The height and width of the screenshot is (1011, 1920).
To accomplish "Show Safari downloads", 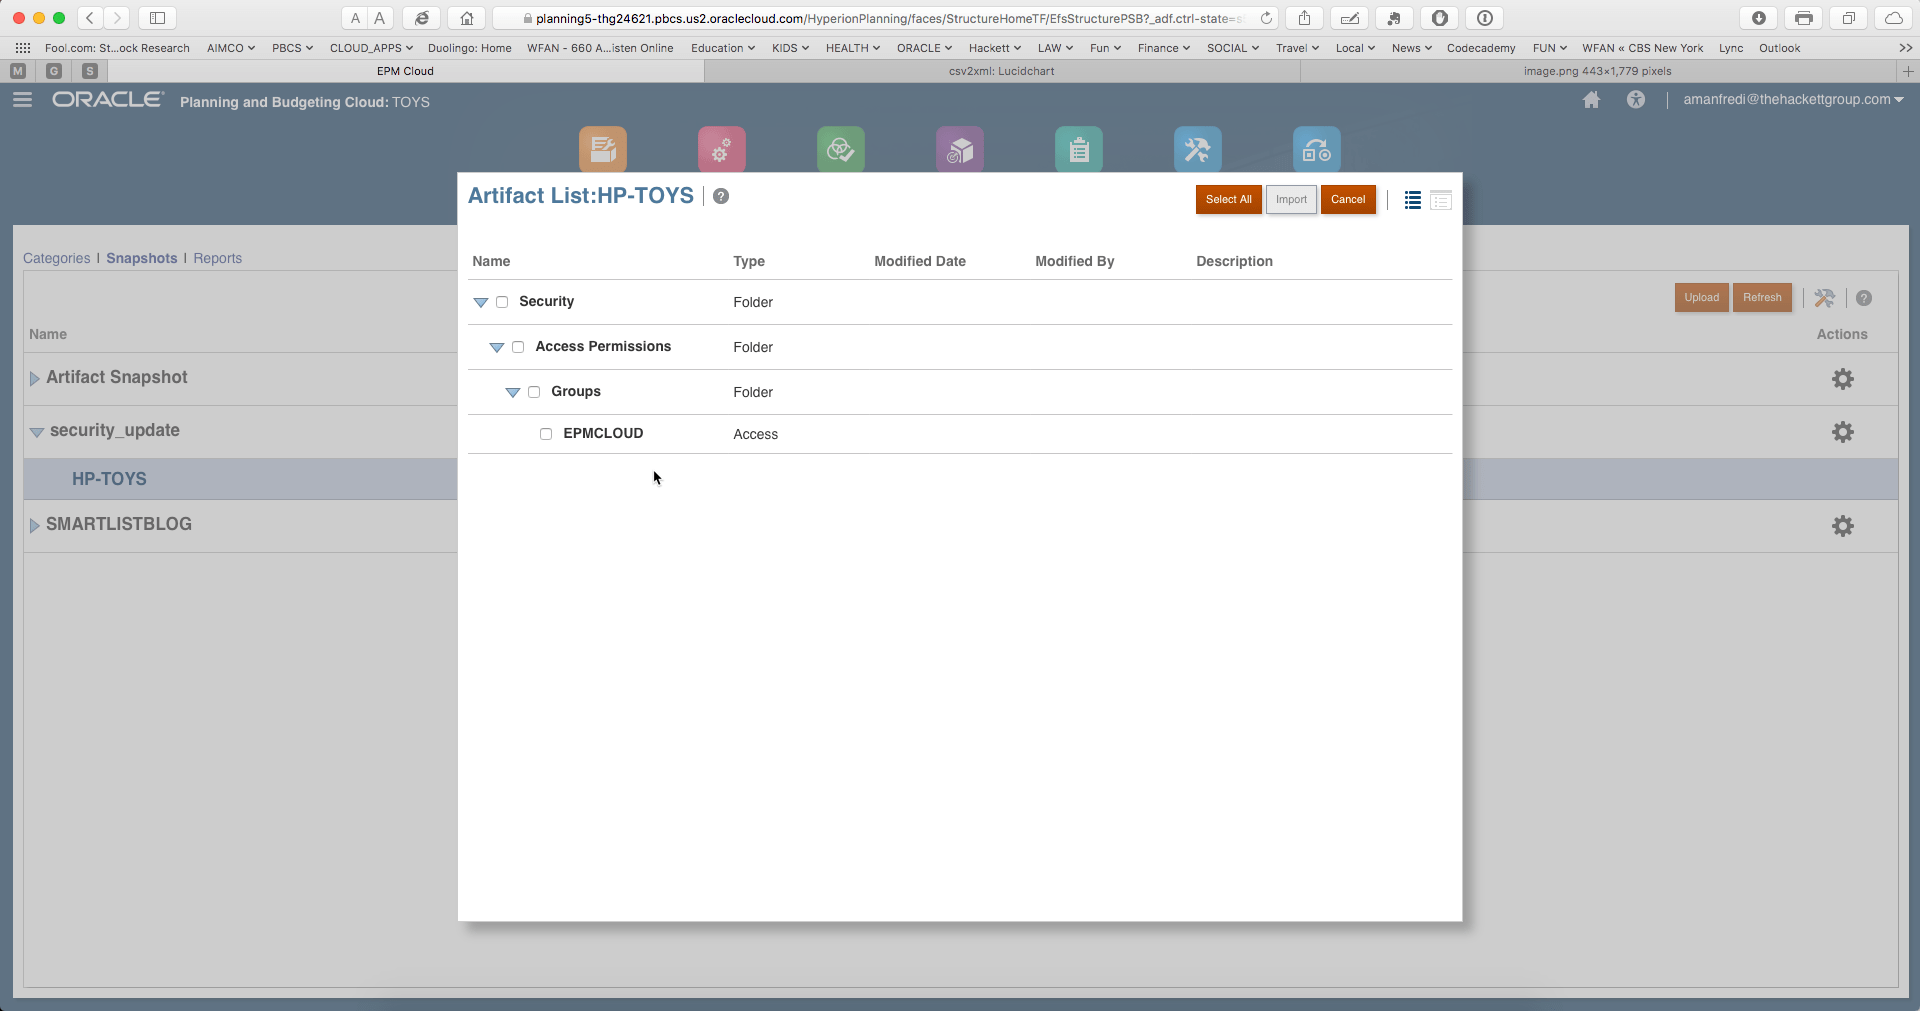I will pyautogui.click(x=1759, y=18).
